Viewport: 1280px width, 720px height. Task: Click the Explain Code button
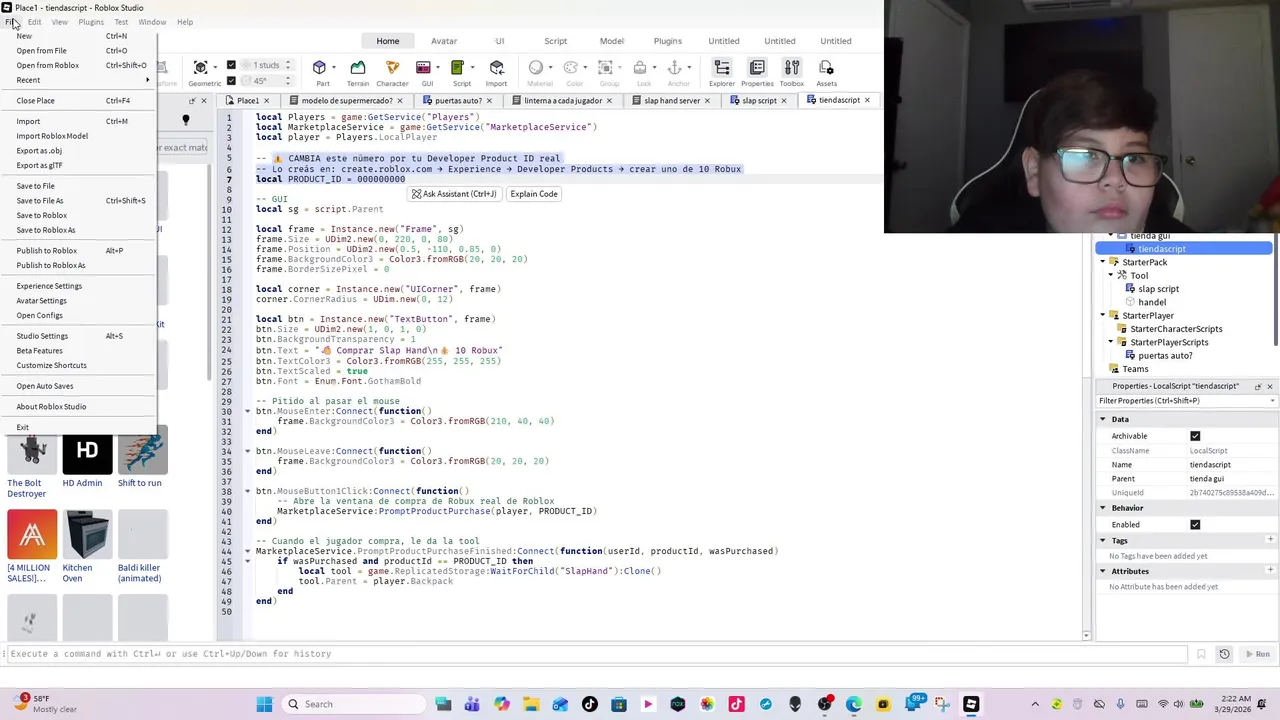[534, 194]
